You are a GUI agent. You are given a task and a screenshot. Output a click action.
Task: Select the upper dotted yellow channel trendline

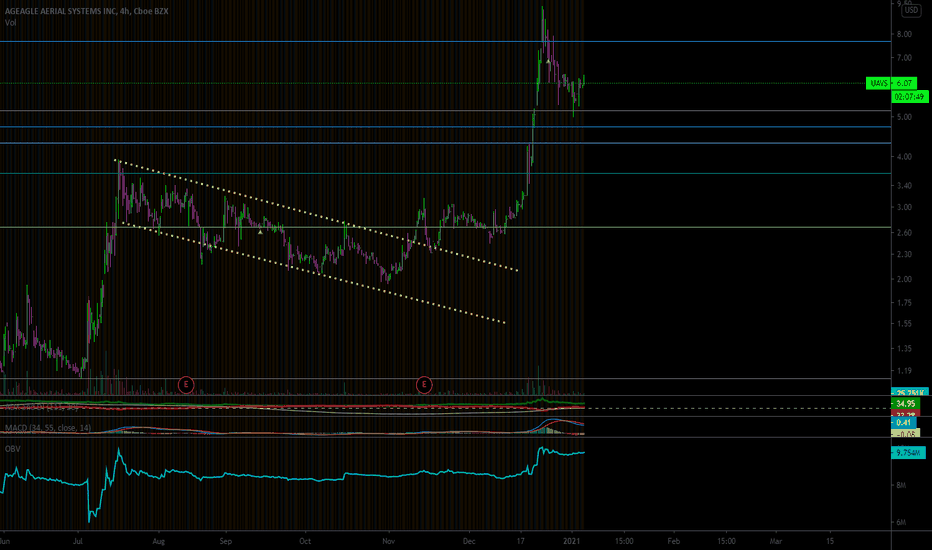tap(316, 215)
